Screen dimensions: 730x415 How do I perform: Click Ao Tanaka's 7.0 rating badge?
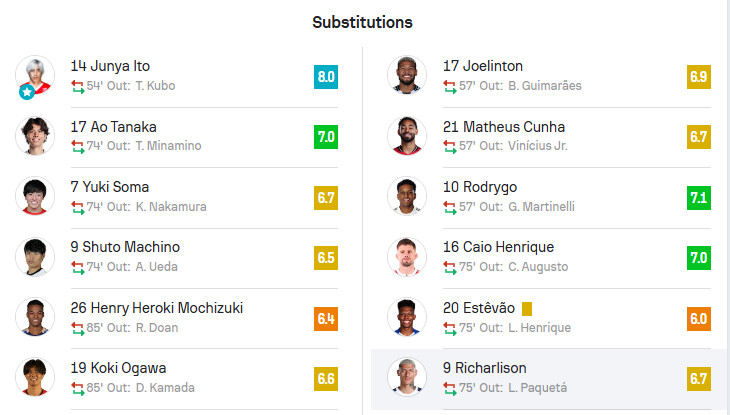point(325,136)
